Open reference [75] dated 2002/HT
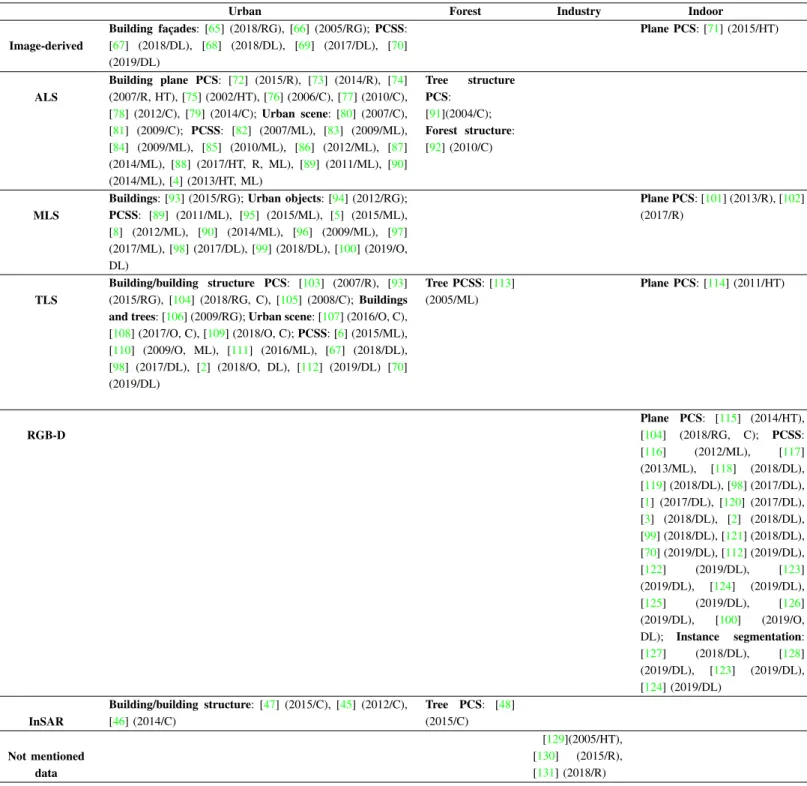Image resolution: width=807 pixels, height=786 pixels. pos(192,97)
